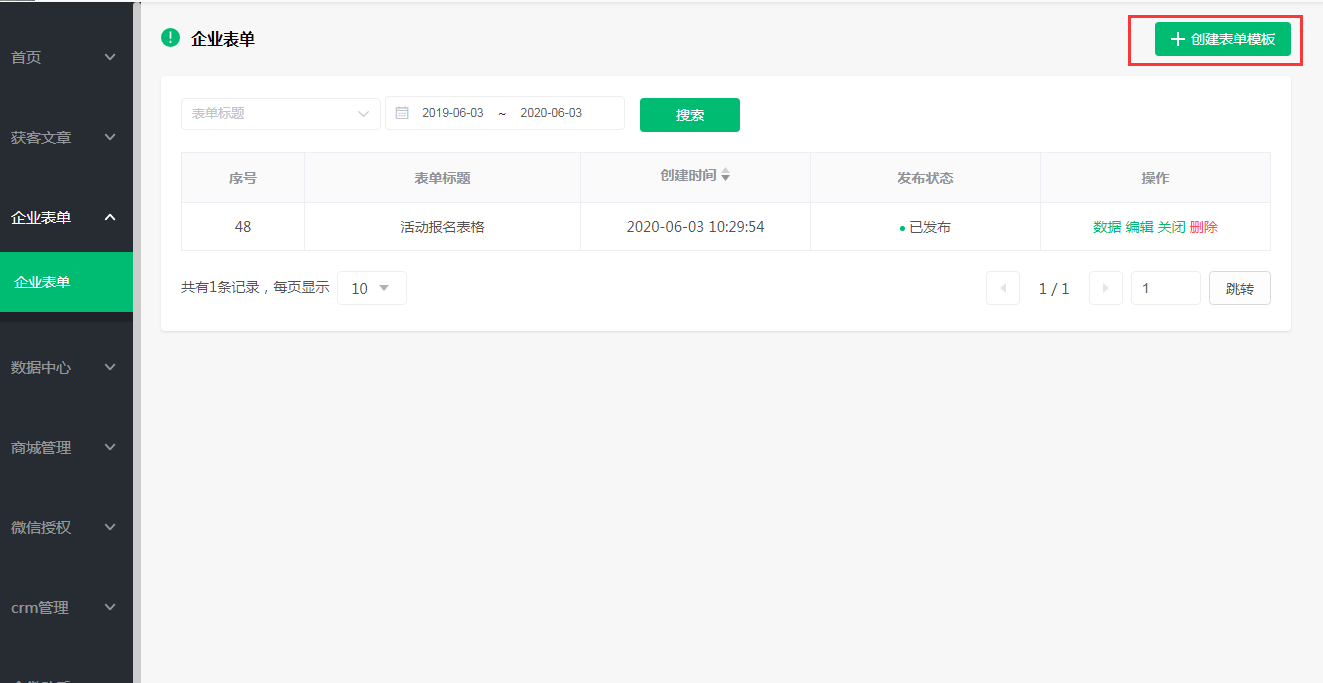Expand the 首页 sidebar menu
This screenshot has width=1323, height=683.
pyautogui.click(x=66, y=57)
